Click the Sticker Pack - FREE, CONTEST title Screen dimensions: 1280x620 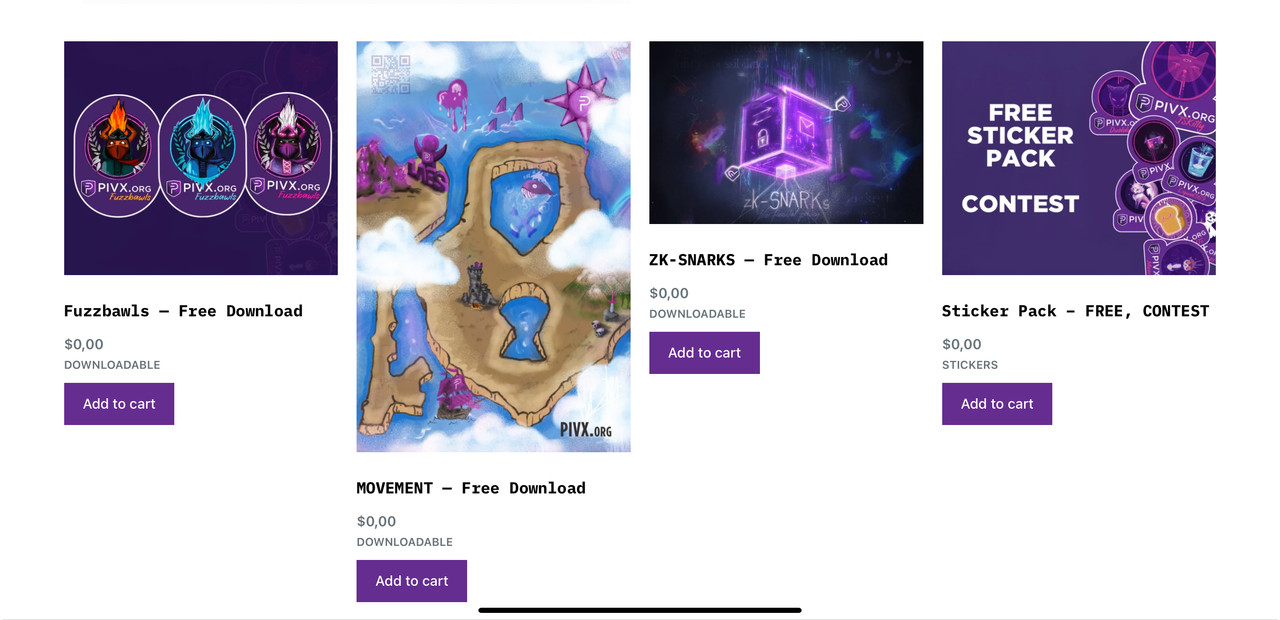tap(1075, 311)
